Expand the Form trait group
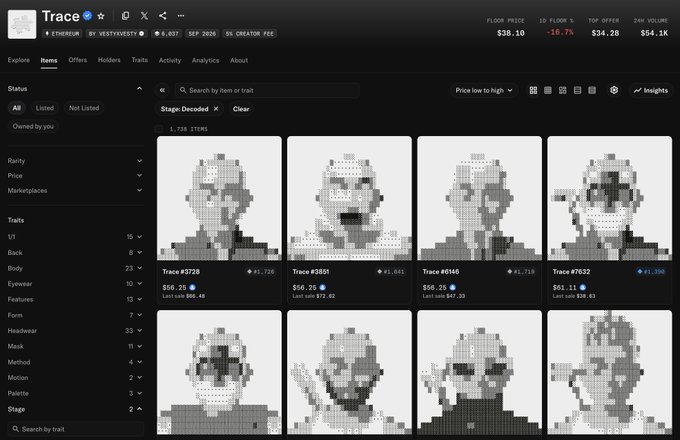The height and width of the screenshot is (440, 680). (75, 315)
